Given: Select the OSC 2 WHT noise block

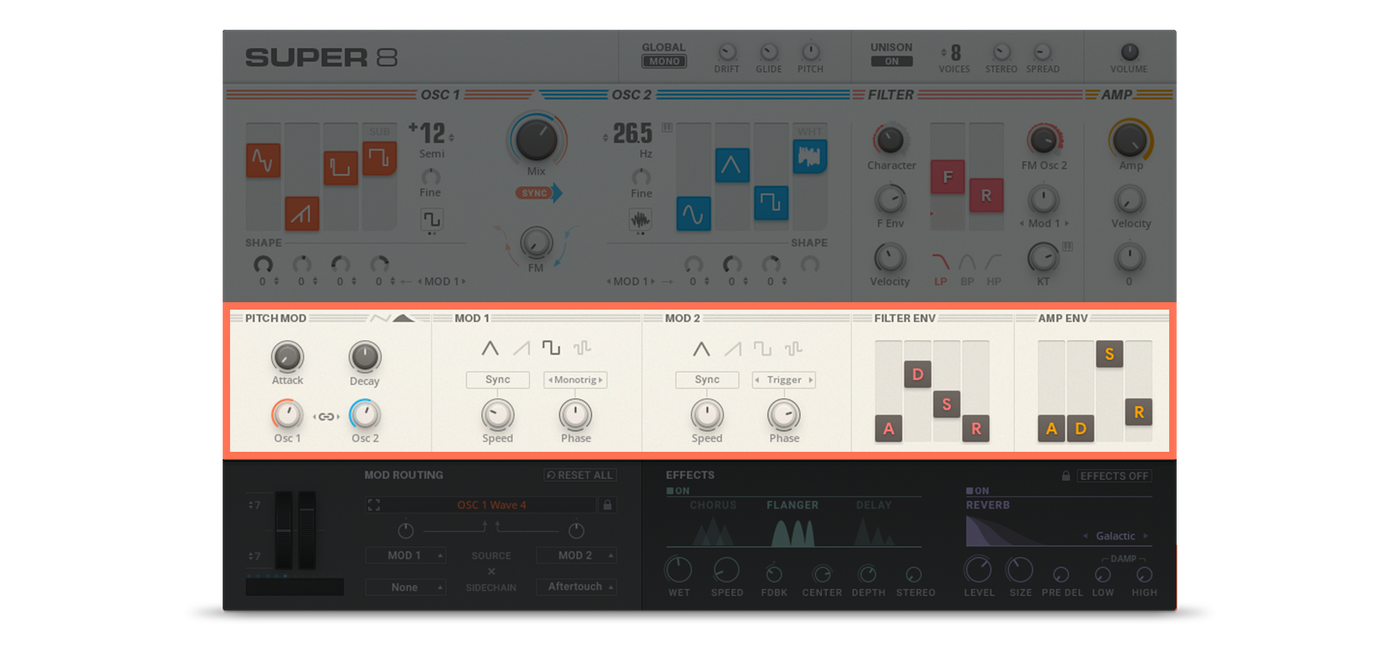Looking at the screenshot, I should [x=810, y=156].
